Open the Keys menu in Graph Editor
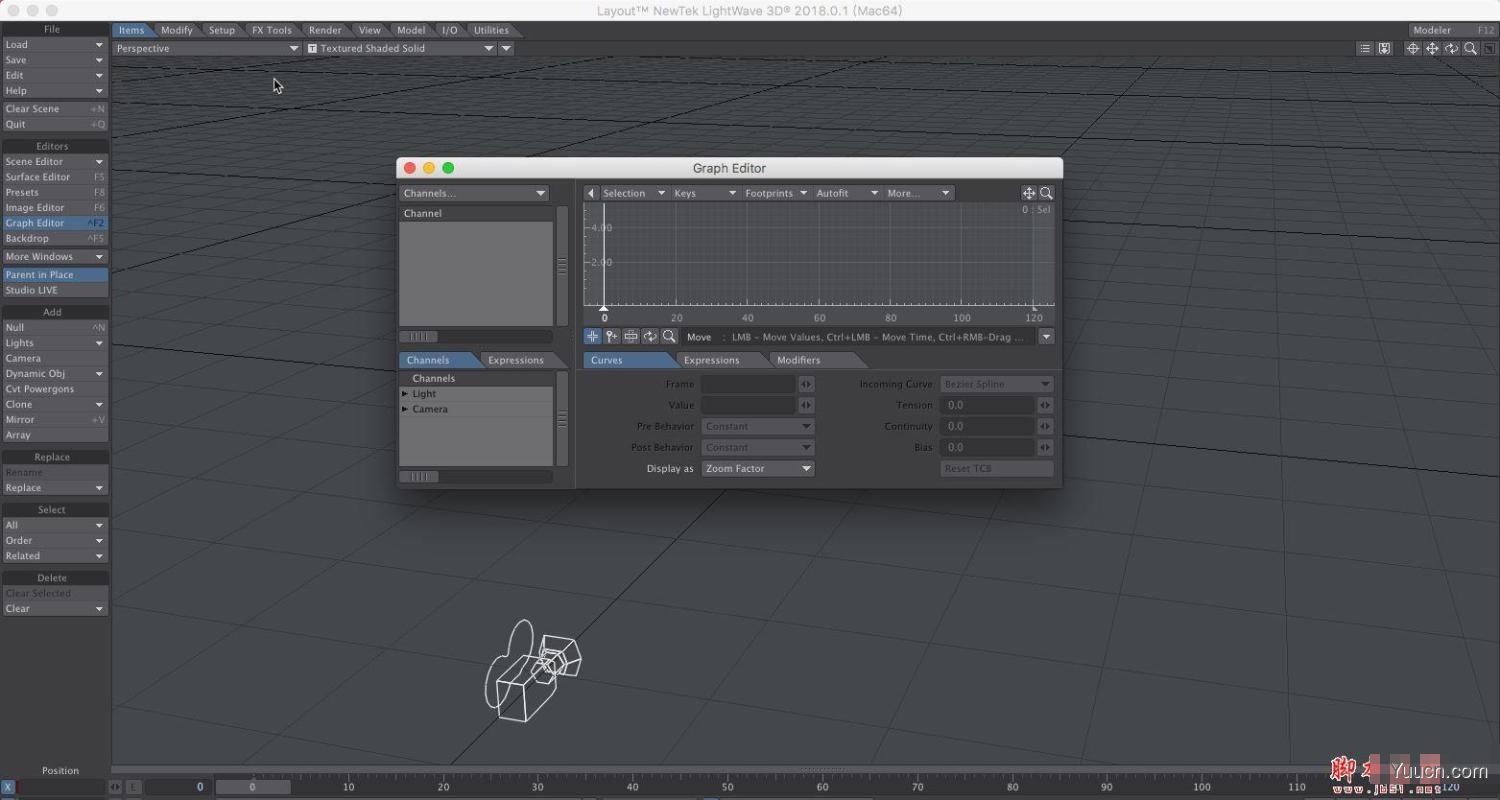 pyautogui.click(x=704, y=193)
